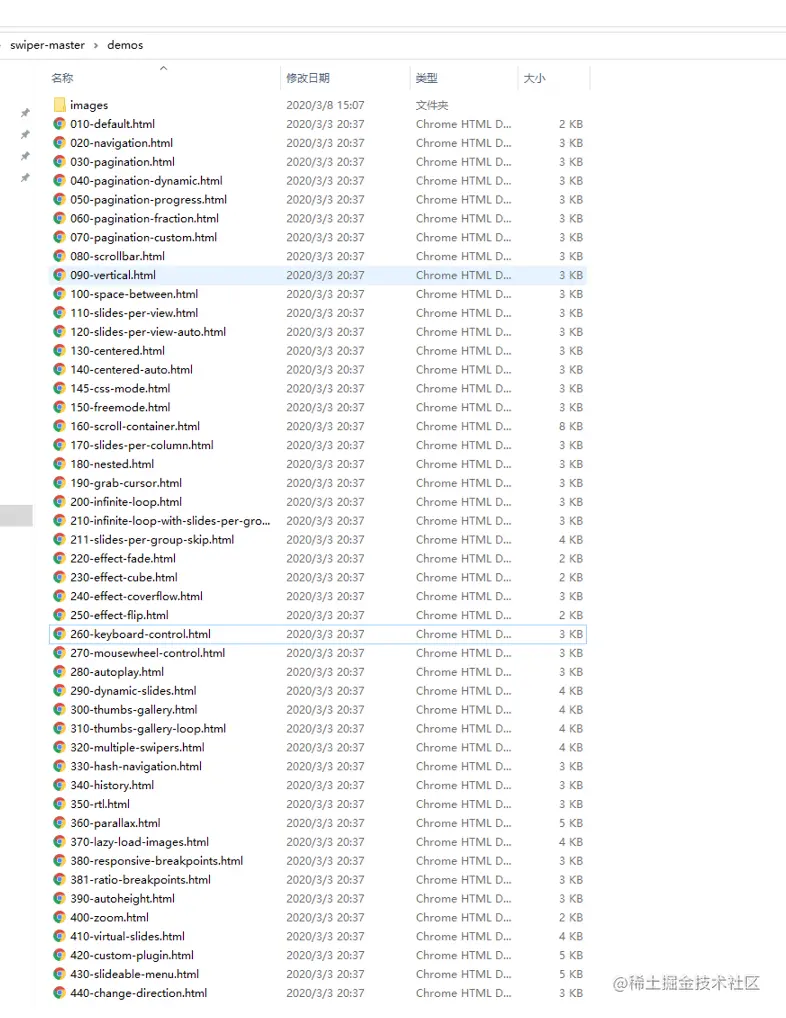The image size is (786, 1018).
Task: Sort files by the 名称 column header
Action: (62, 78)
